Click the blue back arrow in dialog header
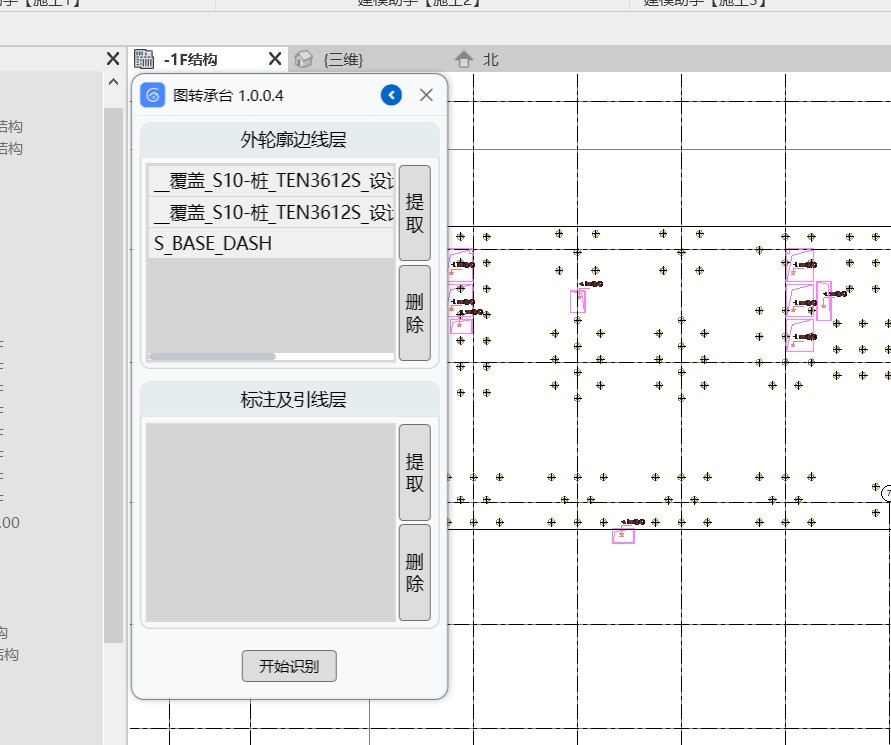This screenshot has width=891, height=745. [391, 95]
